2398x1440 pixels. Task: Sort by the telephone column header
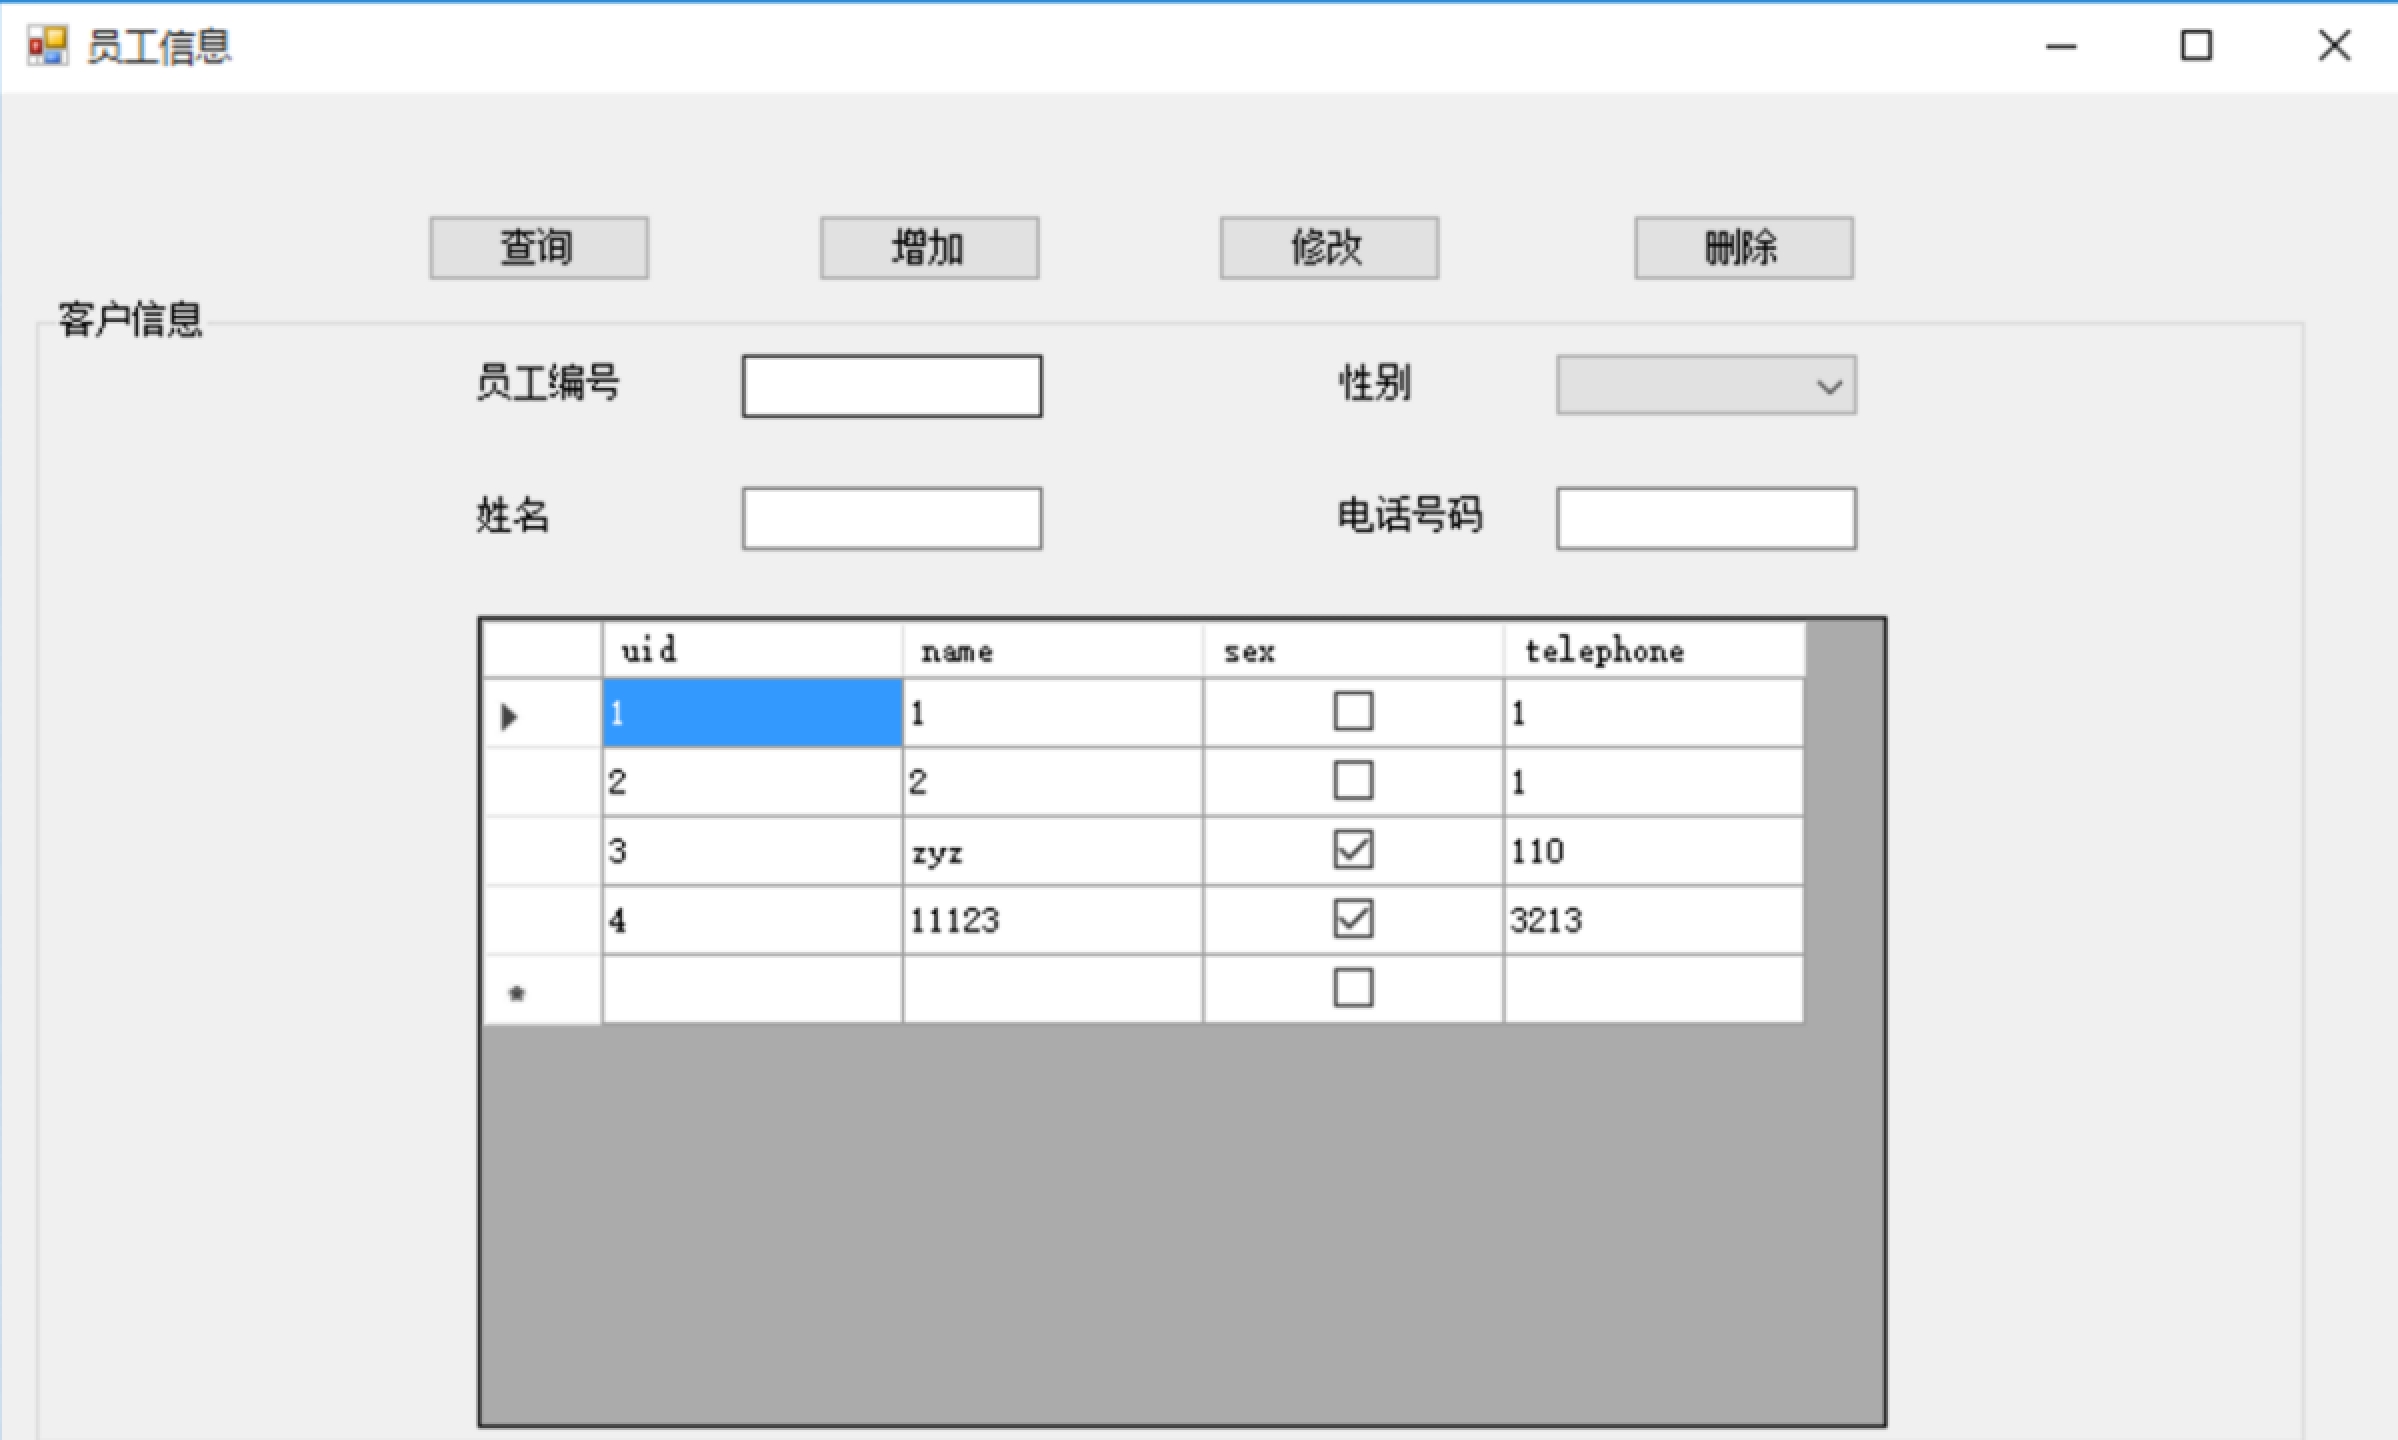tap(1653, 651)
